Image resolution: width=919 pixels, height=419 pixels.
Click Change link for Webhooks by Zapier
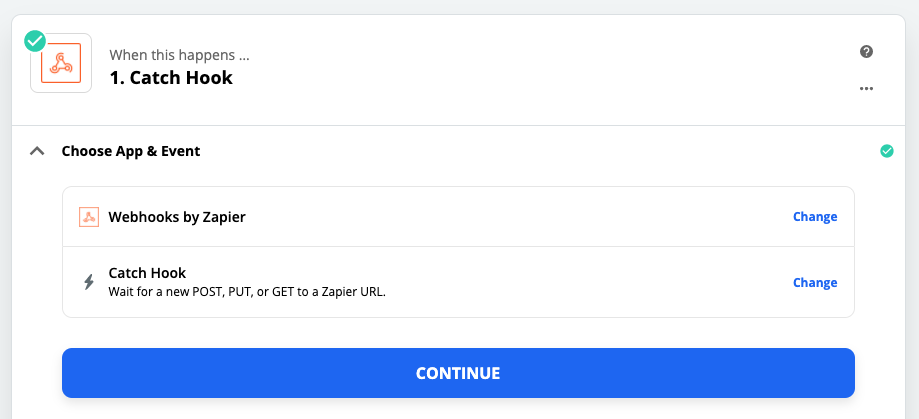[815, 217]
